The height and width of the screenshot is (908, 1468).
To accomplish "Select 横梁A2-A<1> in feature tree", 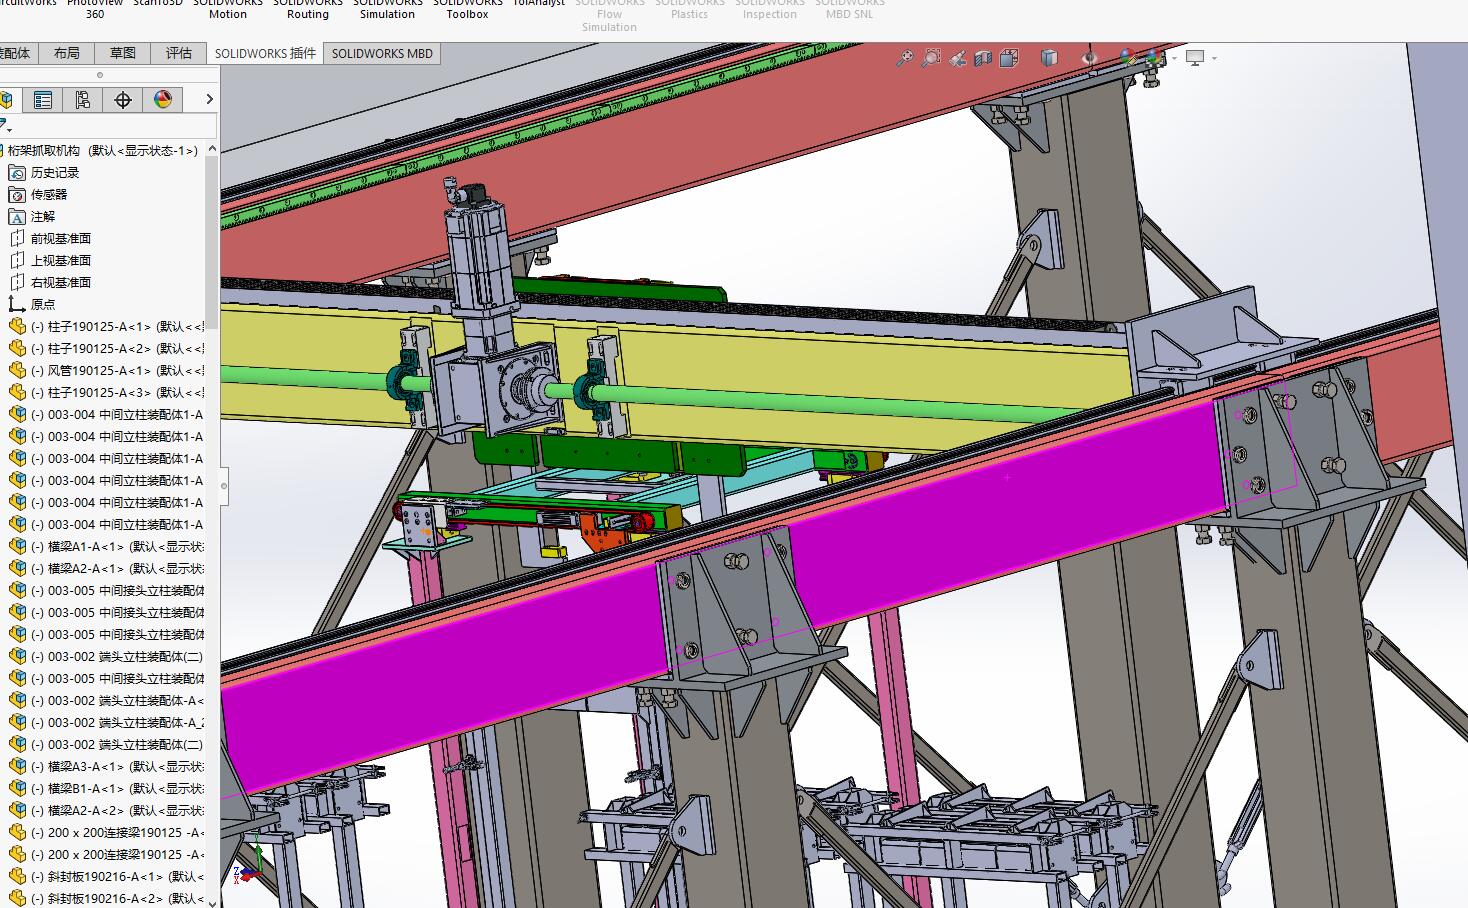I will tap(106, 569).
